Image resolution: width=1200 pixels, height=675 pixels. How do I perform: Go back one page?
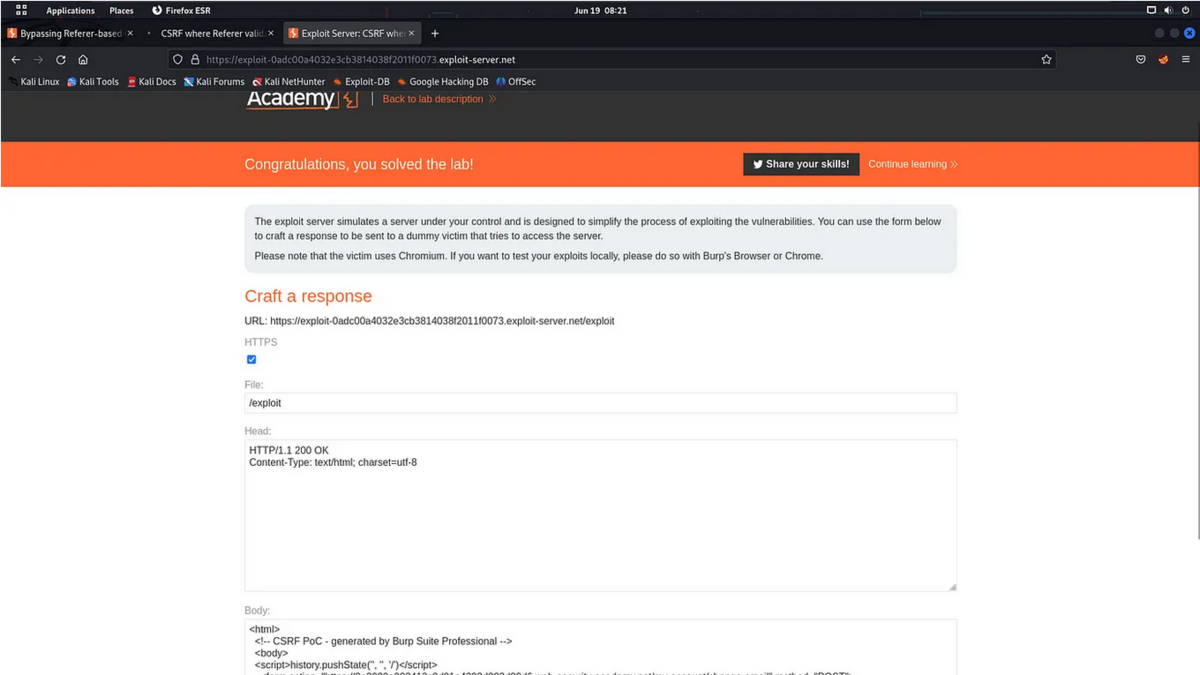(16, 60)
